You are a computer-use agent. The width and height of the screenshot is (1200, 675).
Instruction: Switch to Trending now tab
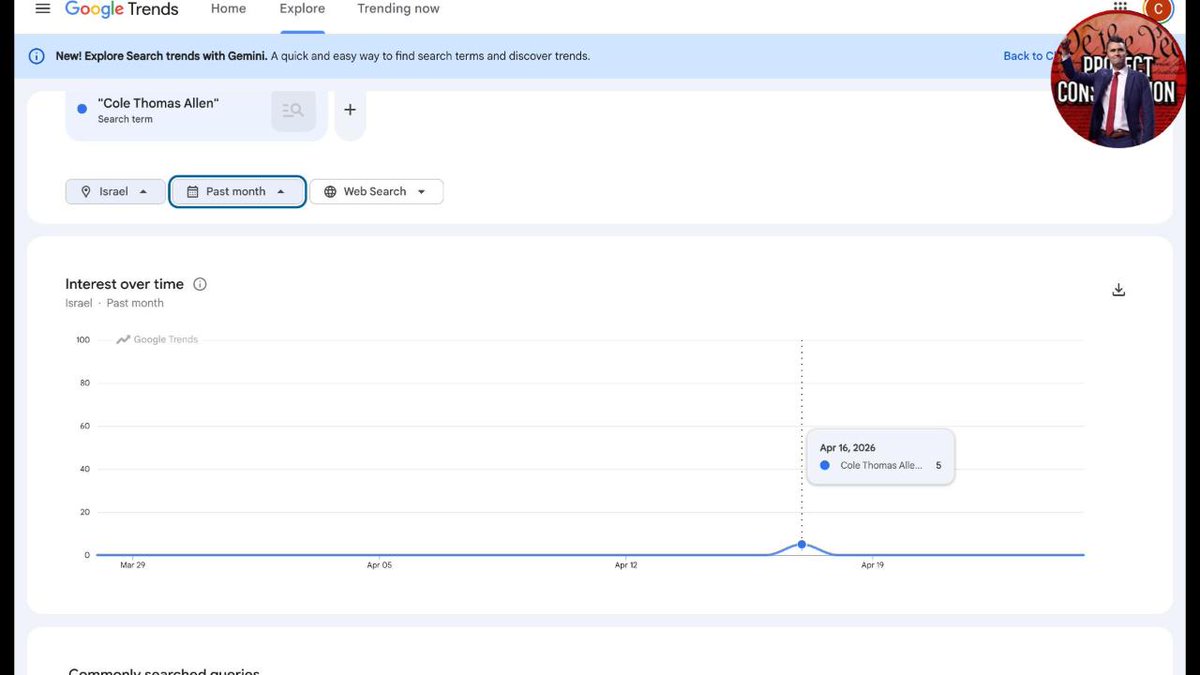[x=398, y=9]
